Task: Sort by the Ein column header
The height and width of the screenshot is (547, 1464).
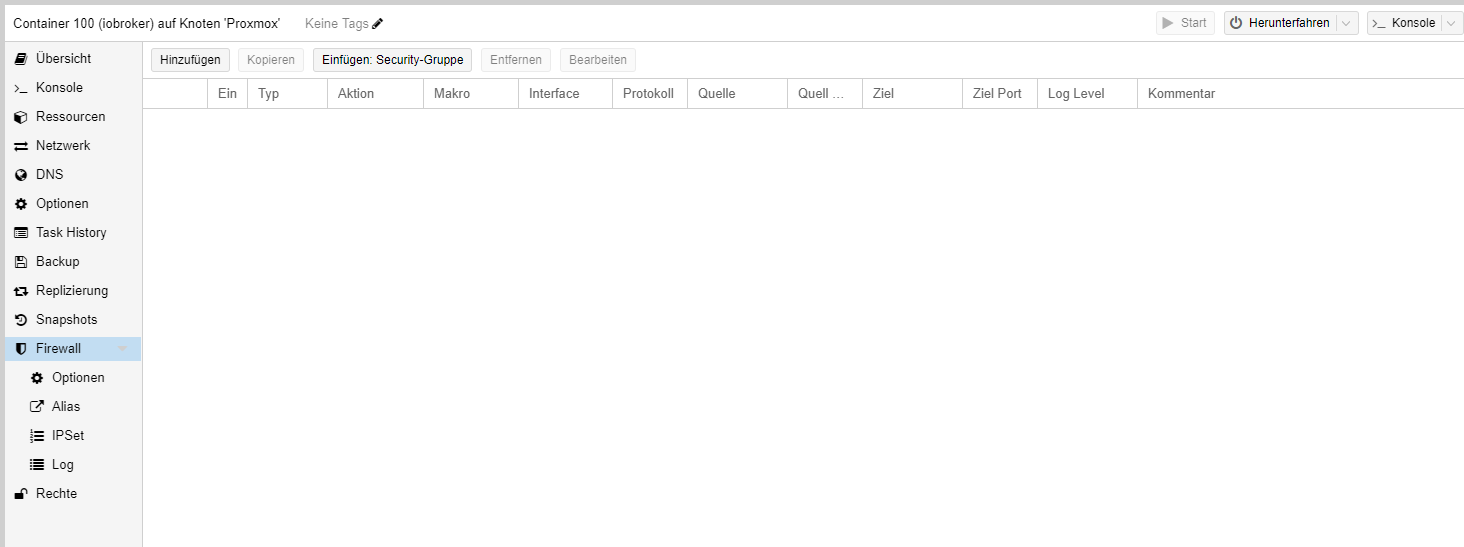Action: point(227,94)
